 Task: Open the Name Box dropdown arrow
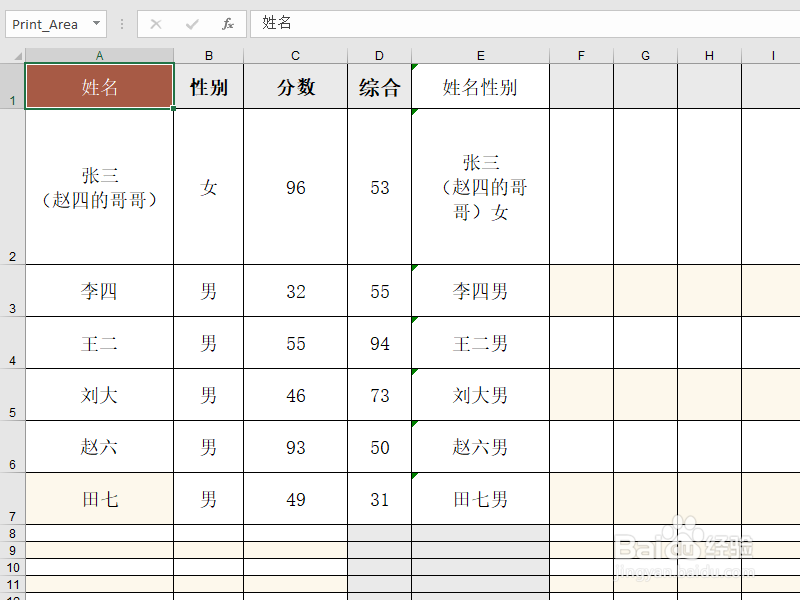(96, 23)
